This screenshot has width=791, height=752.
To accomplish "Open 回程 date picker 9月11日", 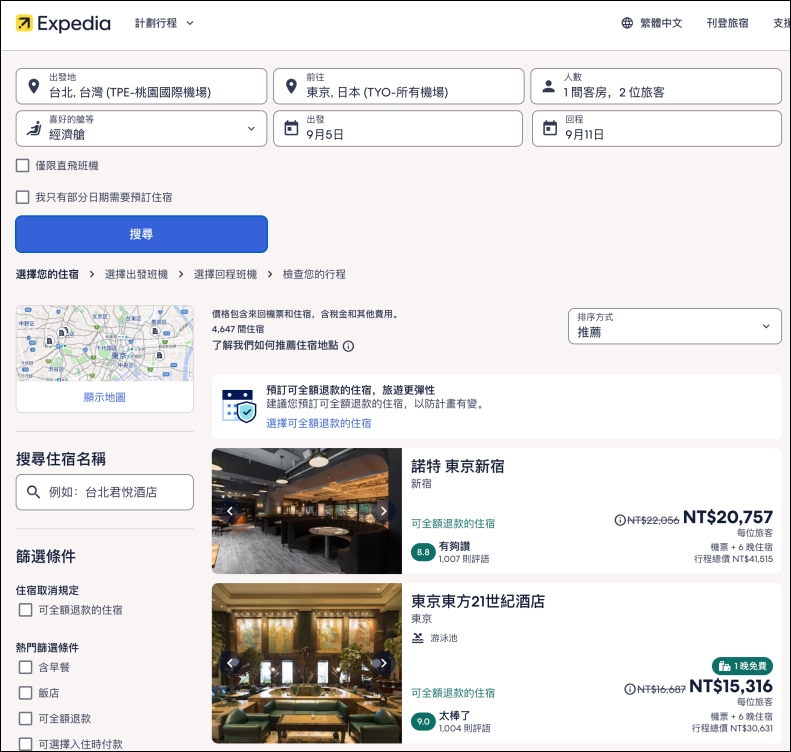I will pyautogui.click(x=657, y=129).
